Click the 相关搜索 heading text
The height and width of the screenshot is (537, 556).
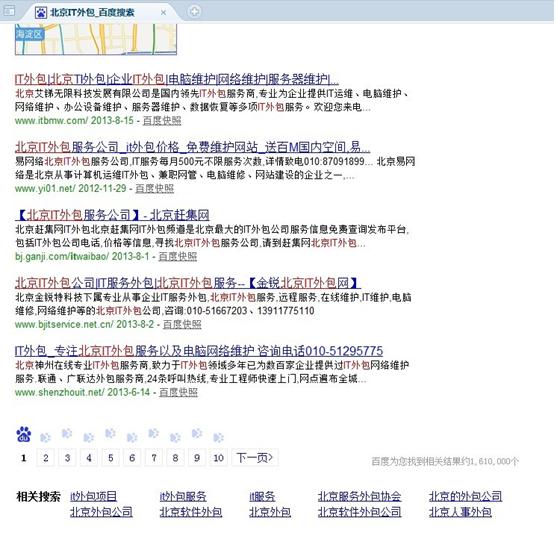[38, 496]
